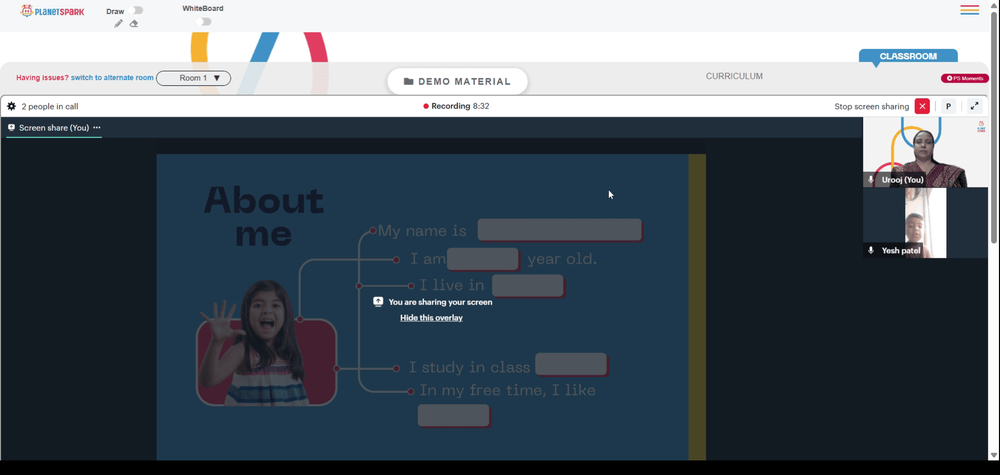Viewport: 1000px width, 475px height.
Task: Click the free time blank box
Action: click(453, 415)
